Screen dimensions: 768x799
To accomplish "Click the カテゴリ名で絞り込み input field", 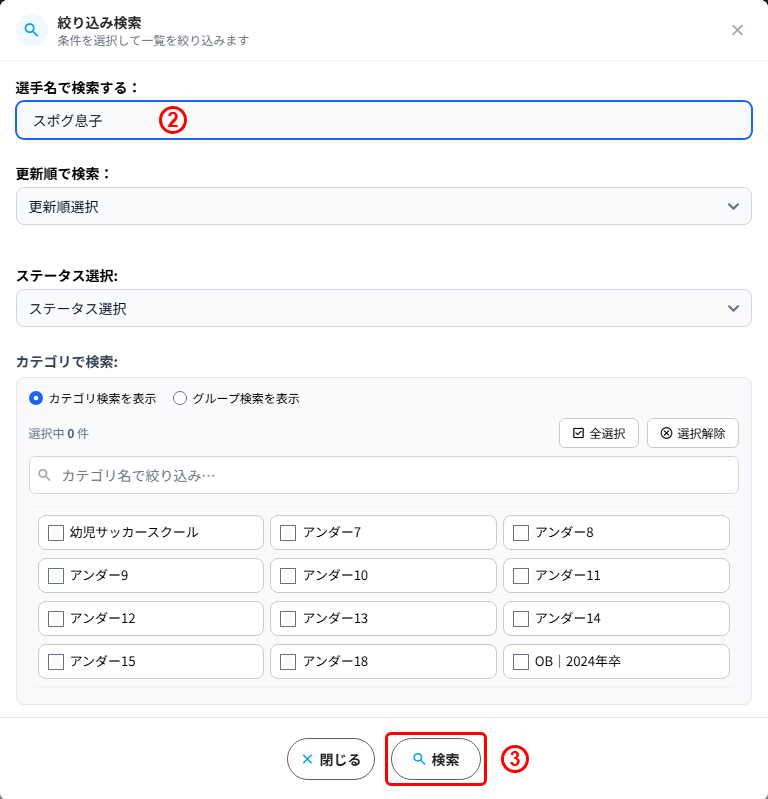I will (x=384, y=475).
